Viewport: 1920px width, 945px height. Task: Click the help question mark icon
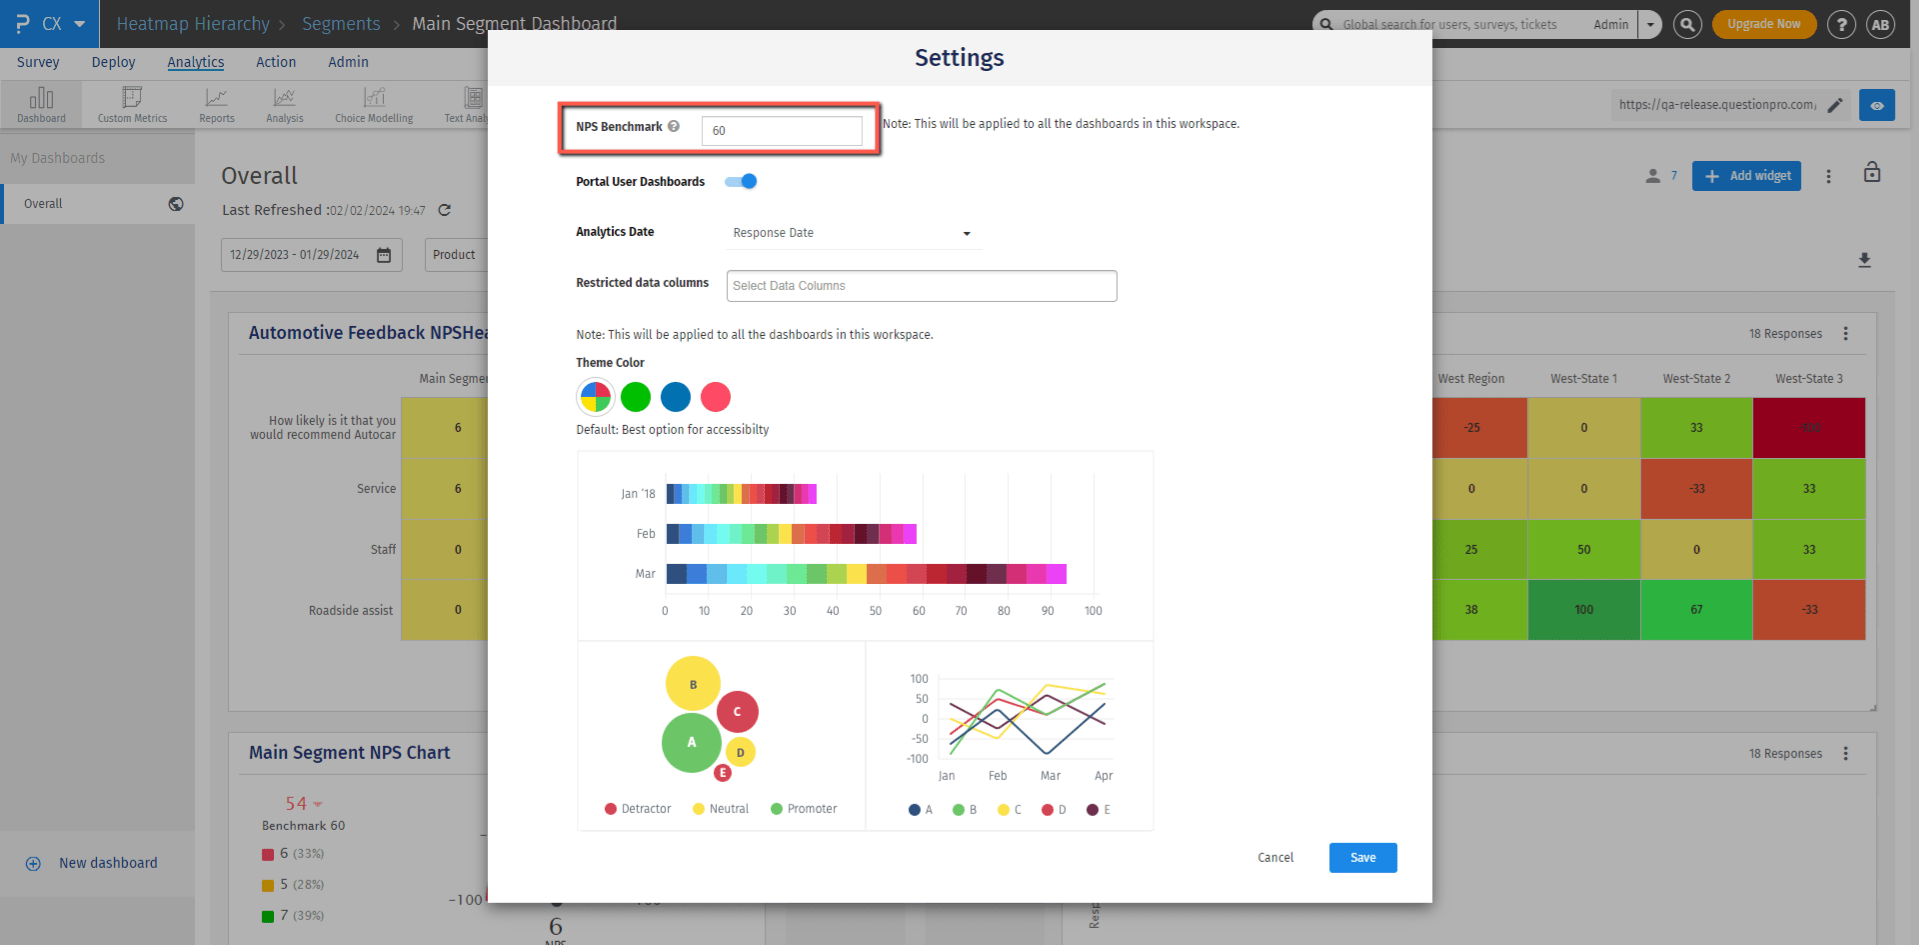point(1841,24)
